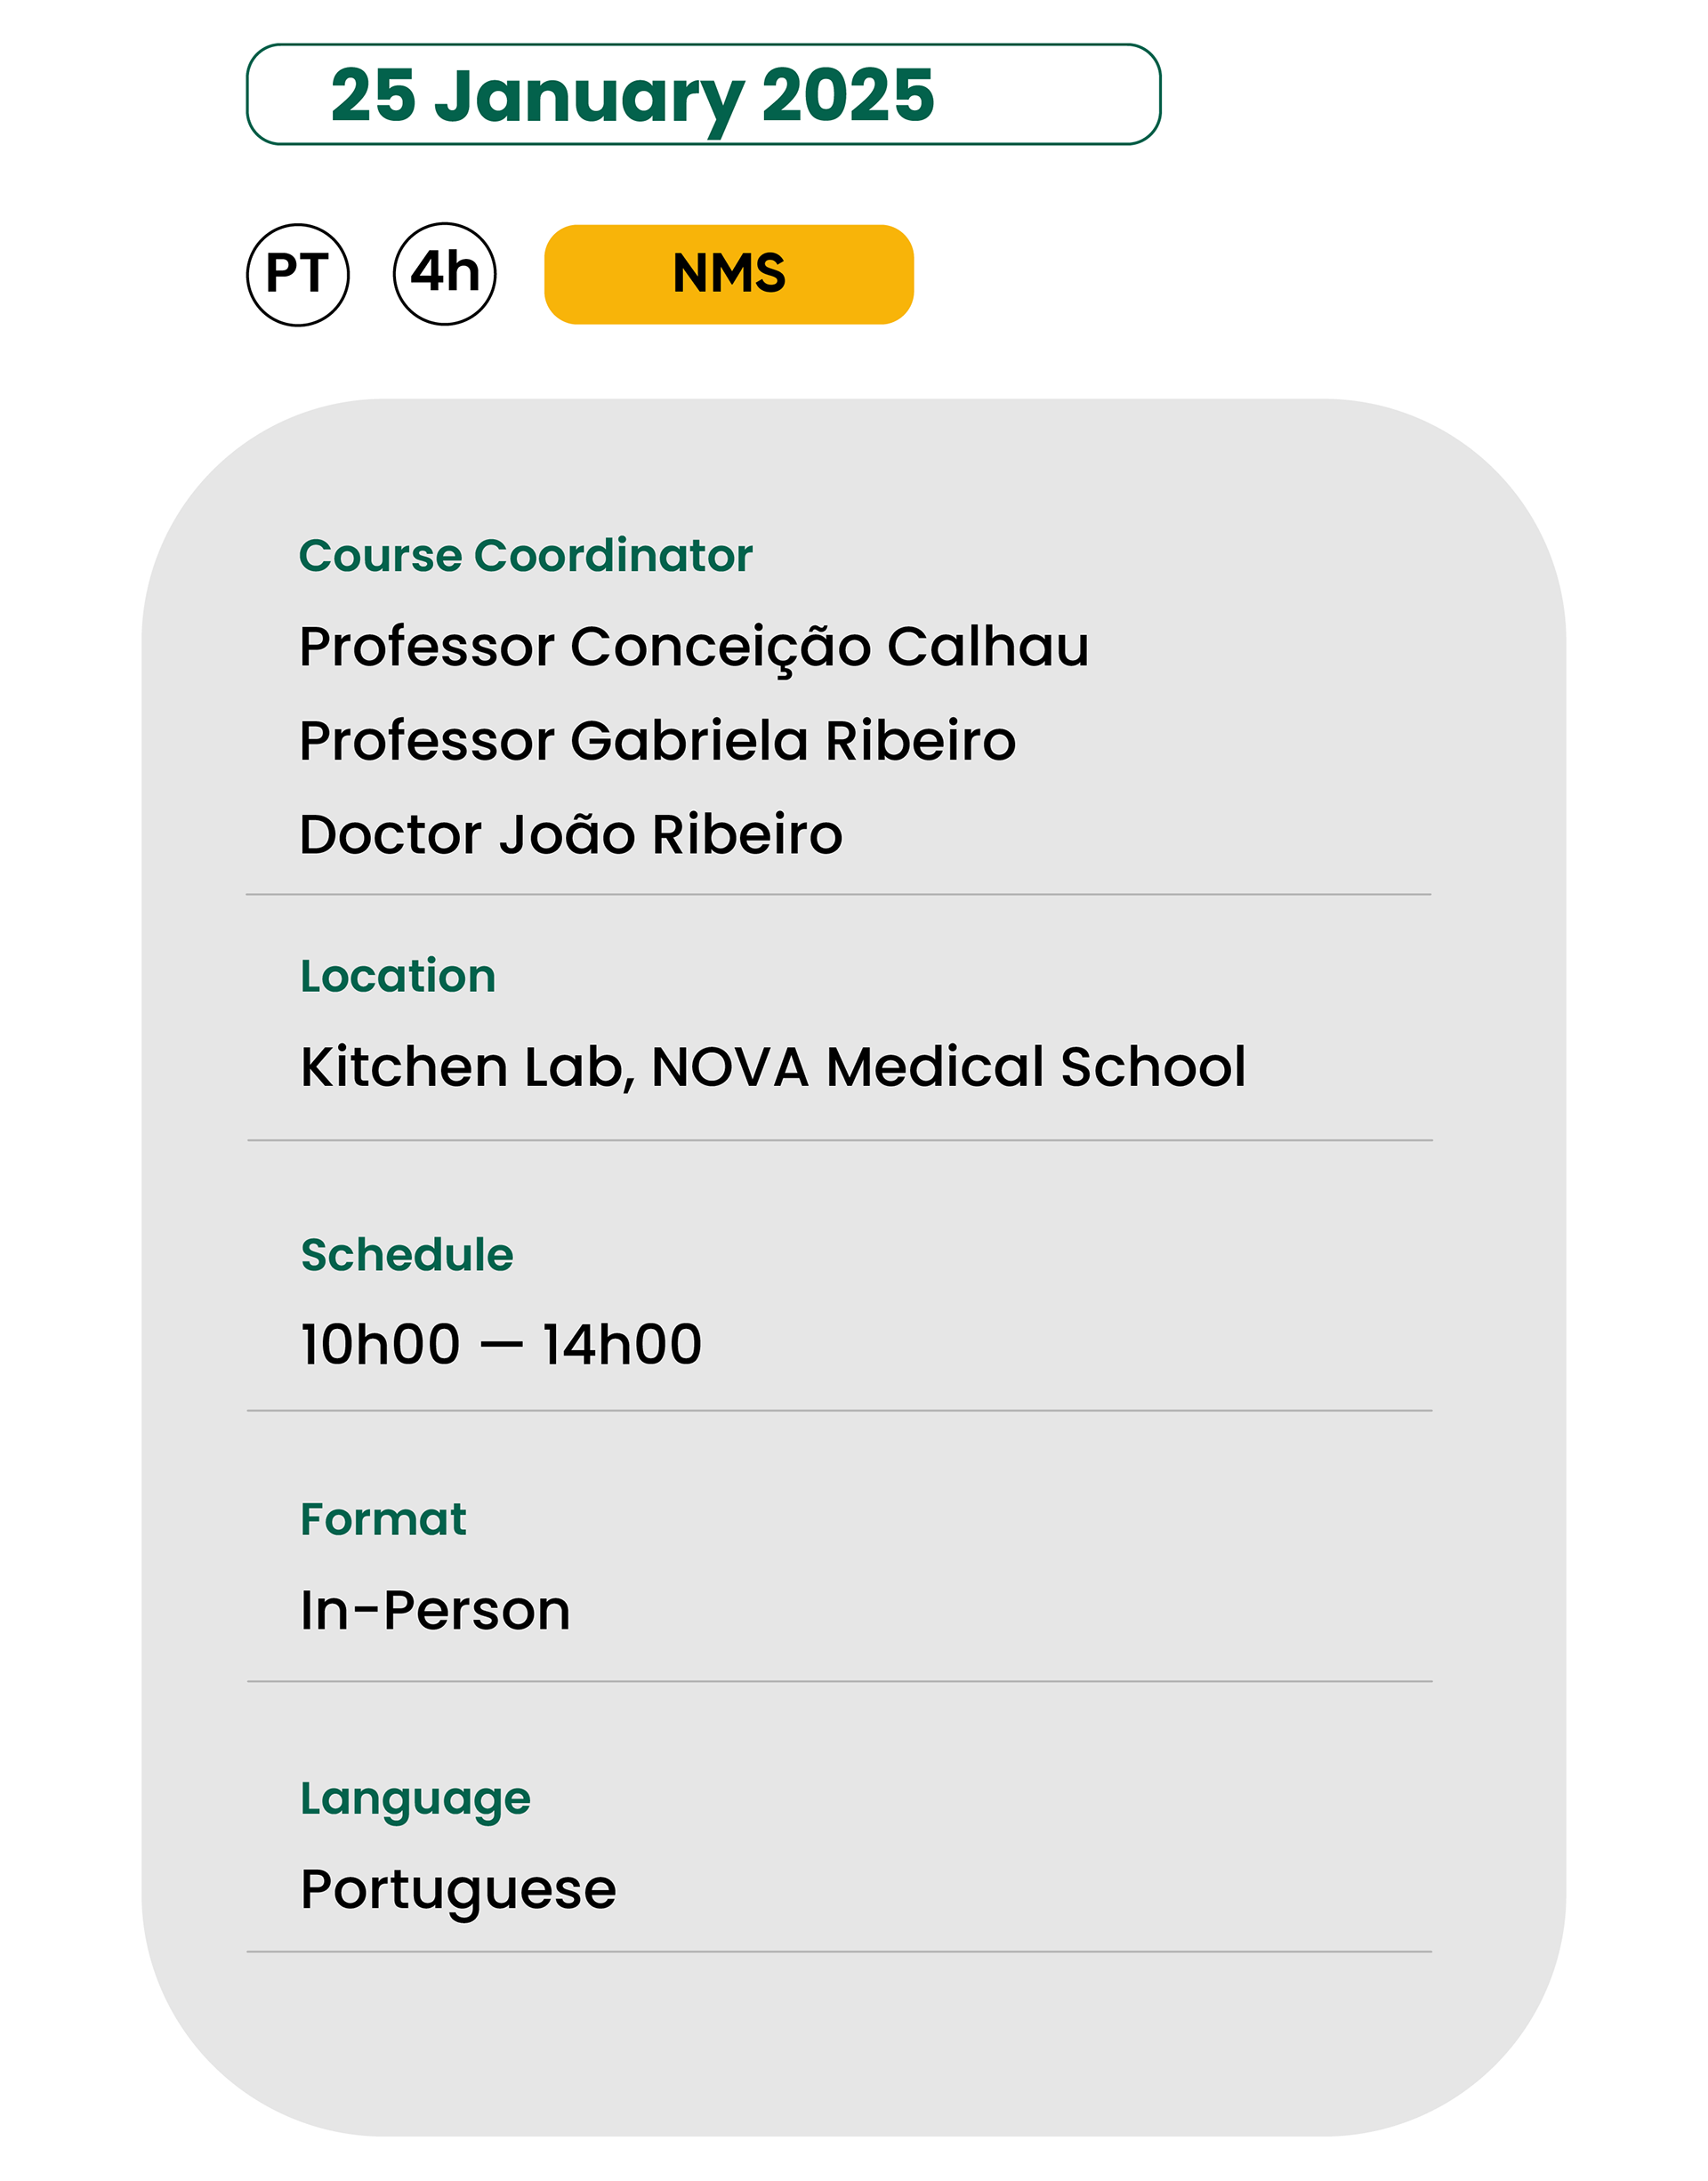
Task: Click Kitchen Lab, NOVA Medical School text
Action: pos(773,1067)
